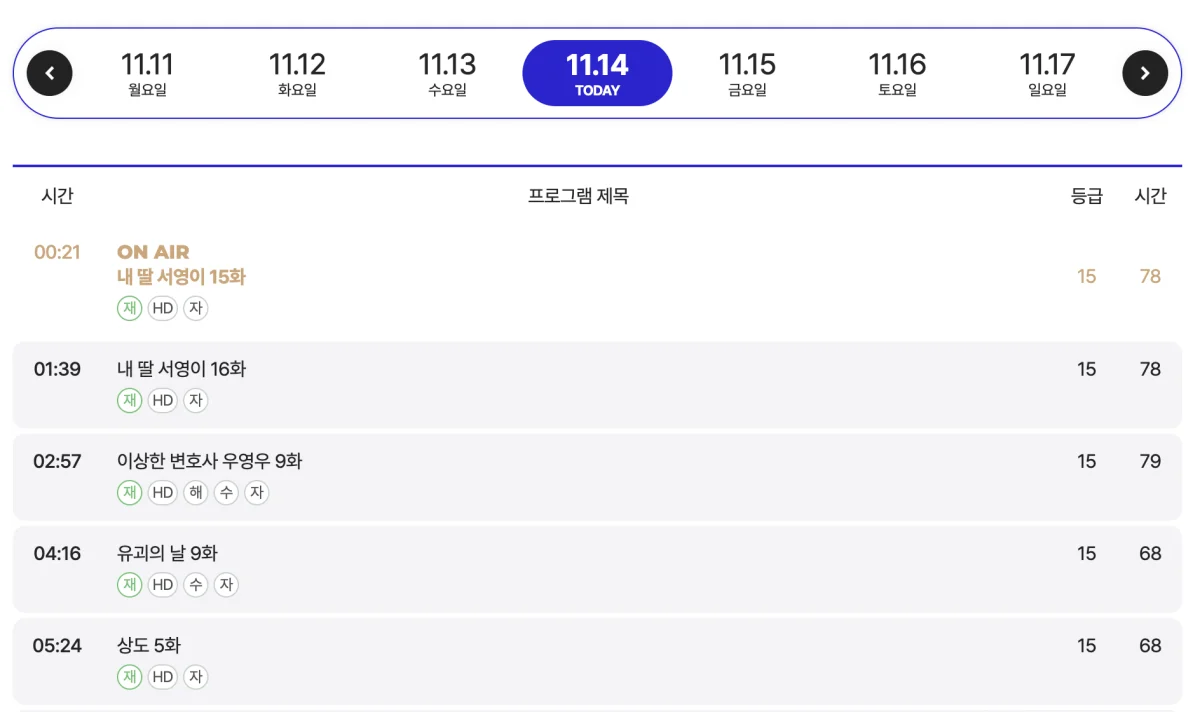
Task: Click the 수 sign language badge on 유괴의 날 9화
Action: click(x=195, y=585)
